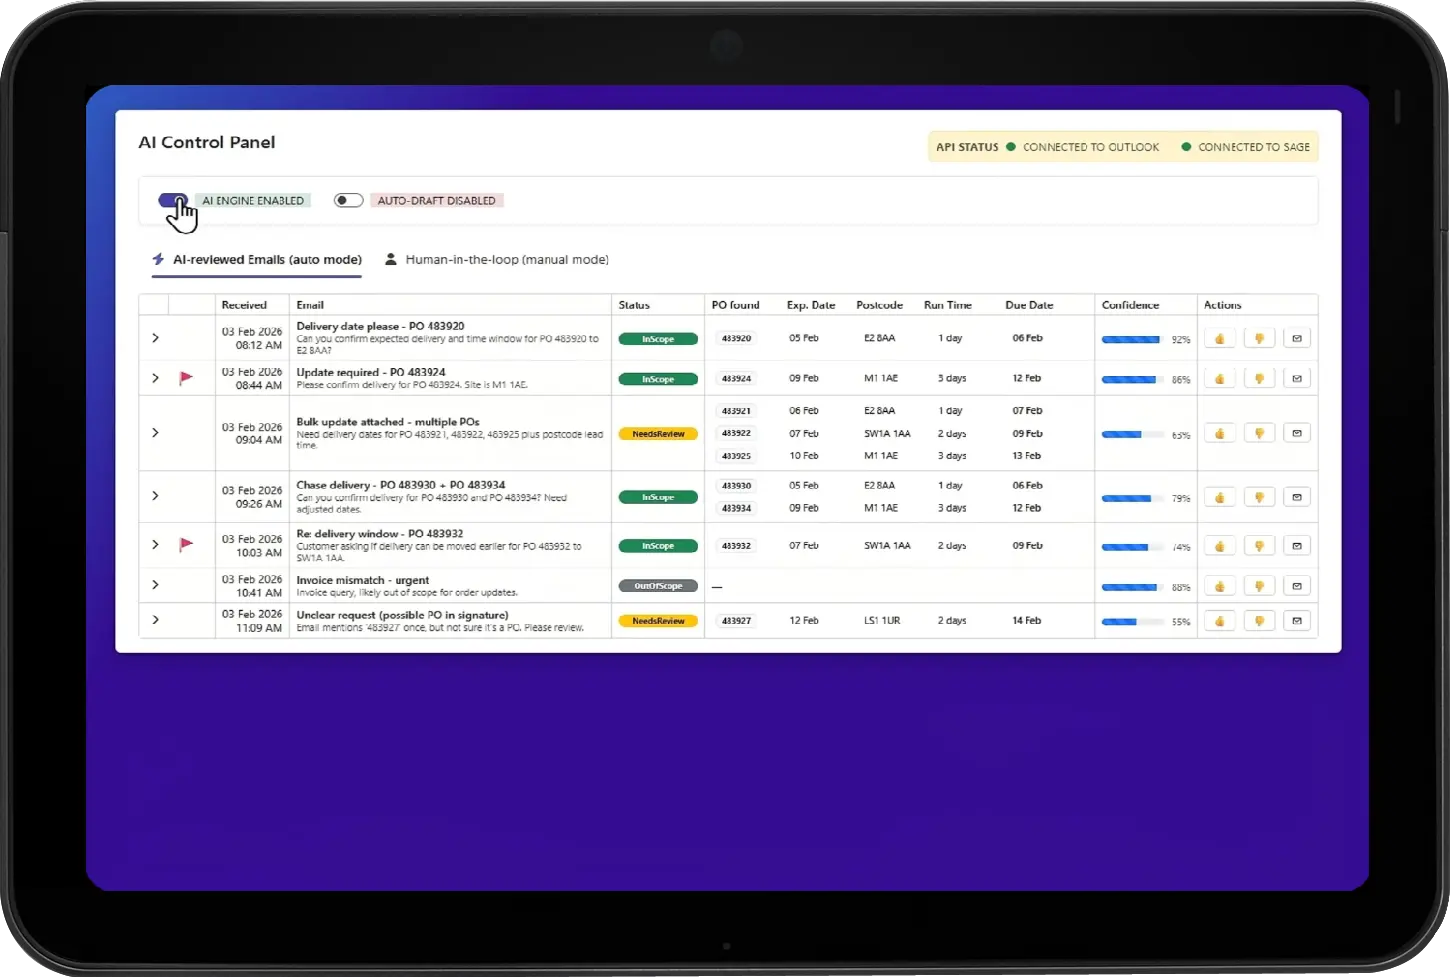1450x977 pixels.
Task: Thumbs up the Re: delivery window email
Action: (1220, 546)
